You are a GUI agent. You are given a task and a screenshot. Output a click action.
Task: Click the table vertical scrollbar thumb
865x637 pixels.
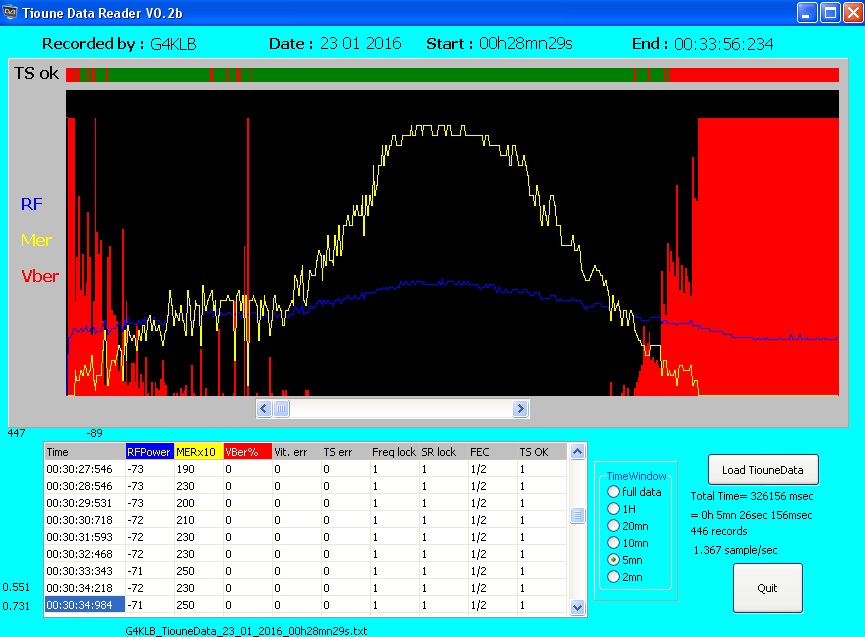point(577,516)
